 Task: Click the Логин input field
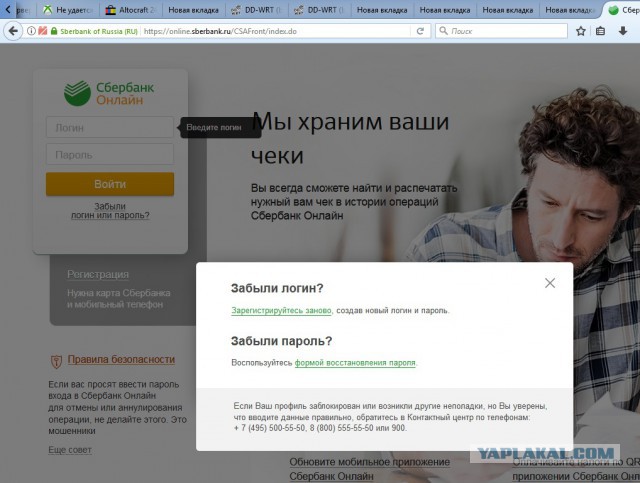pyautogui.click(x=110, y=127)
